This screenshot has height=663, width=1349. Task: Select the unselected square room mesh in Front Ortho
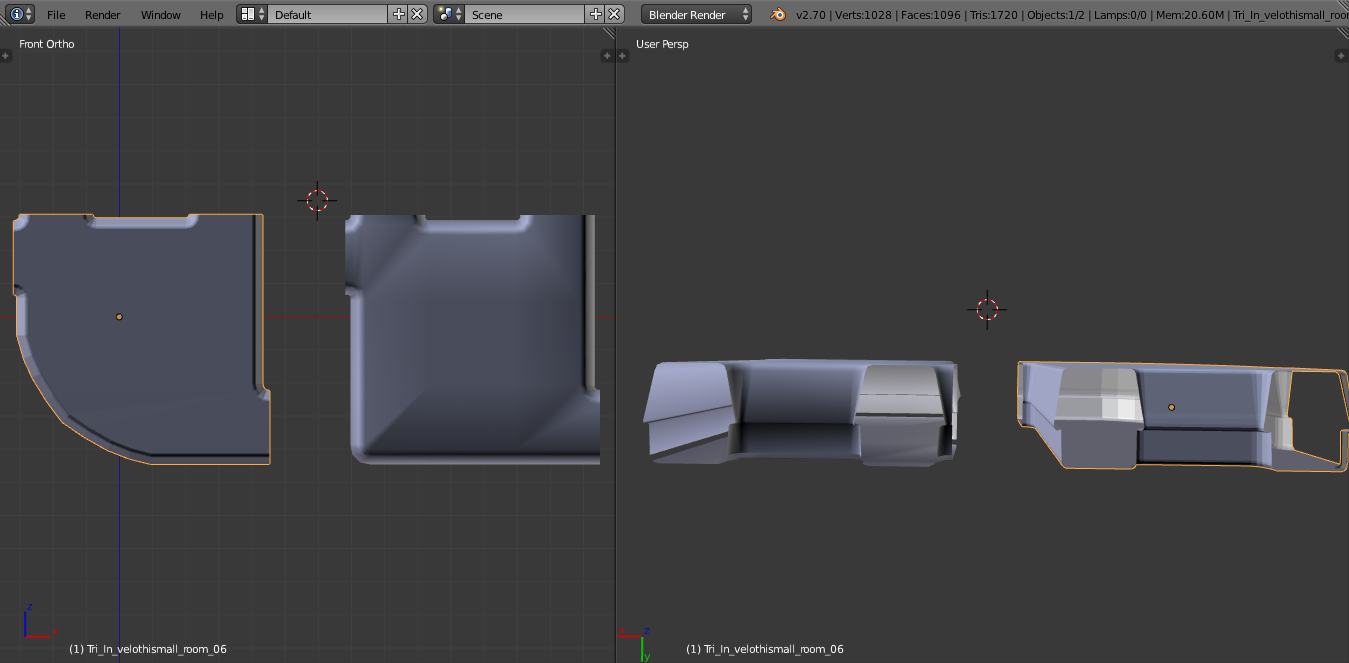click(x=473, y=338)
